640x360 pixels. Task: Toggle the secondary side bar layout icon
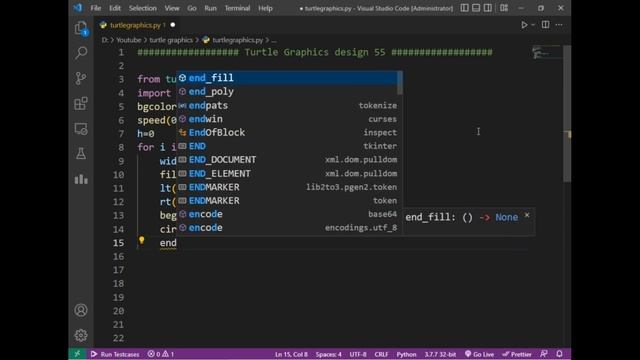click(x=487, y=8)
